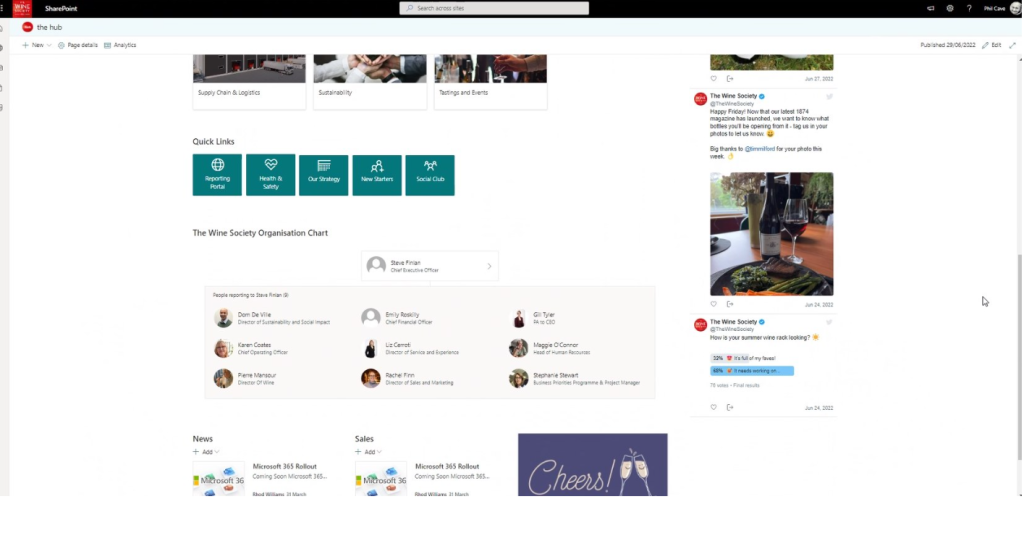Screen dimensions: 1024x541
Task: Open the Social Club quick link tile
Action: (430, 175)
